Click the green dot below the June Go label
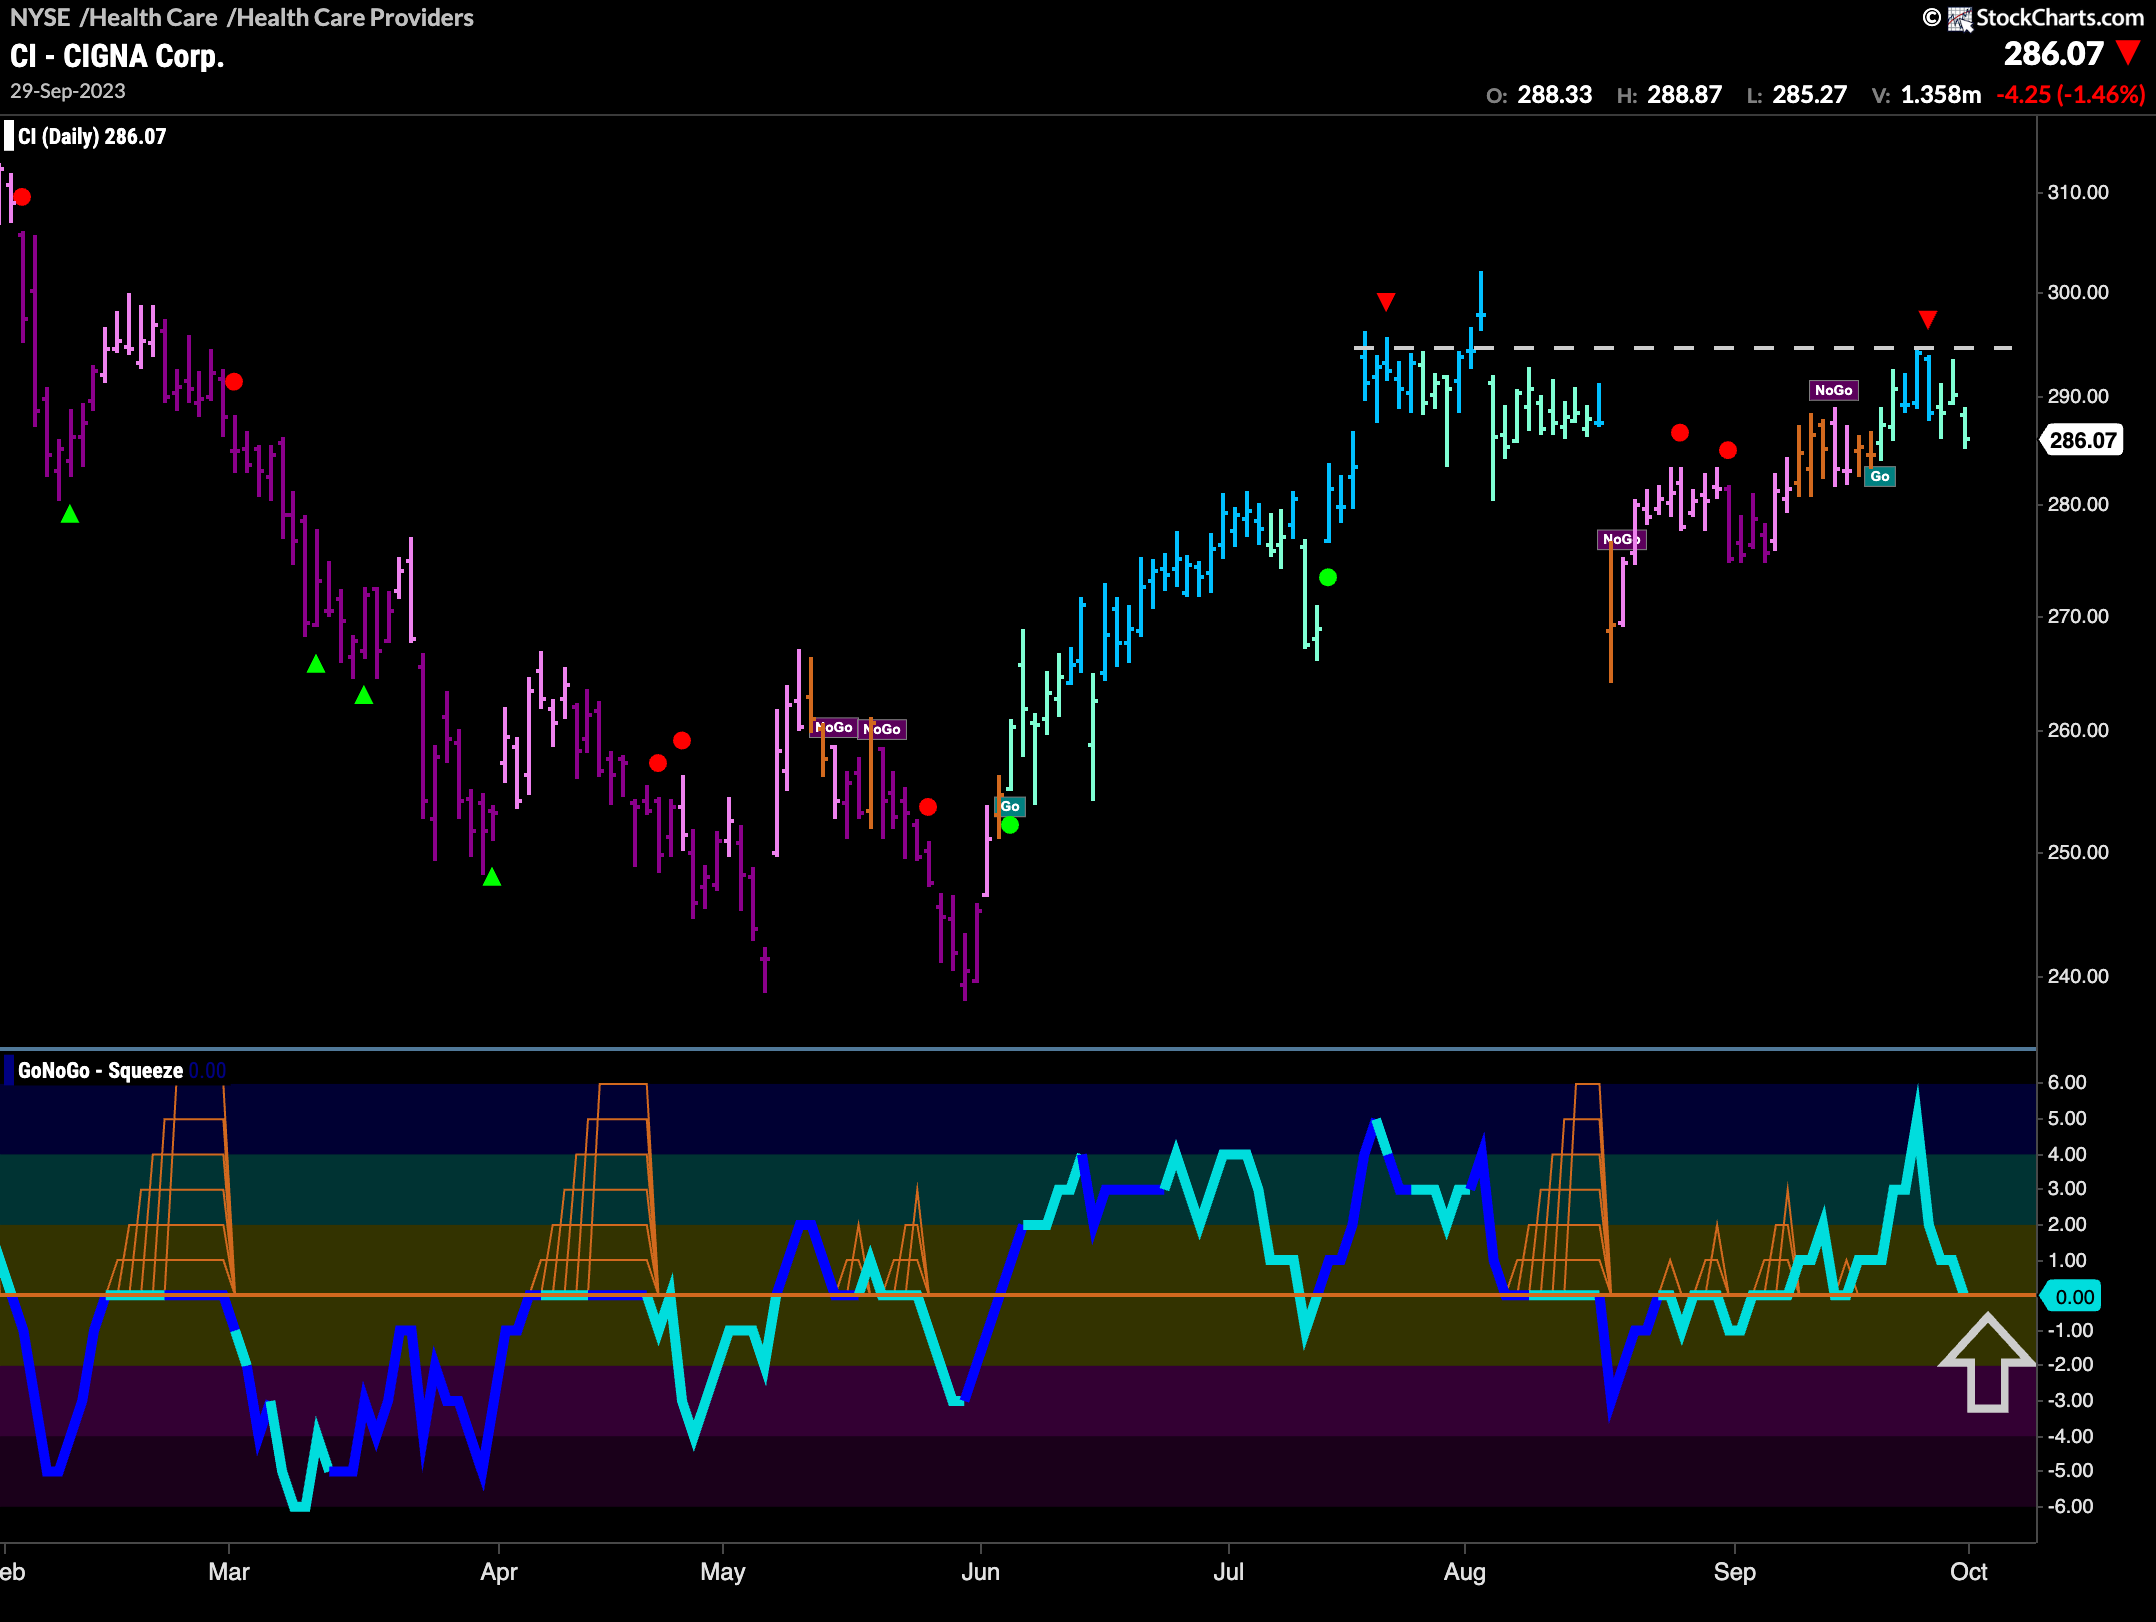Viewport: 2156px width, 1622px height. tap(1010, 825)
